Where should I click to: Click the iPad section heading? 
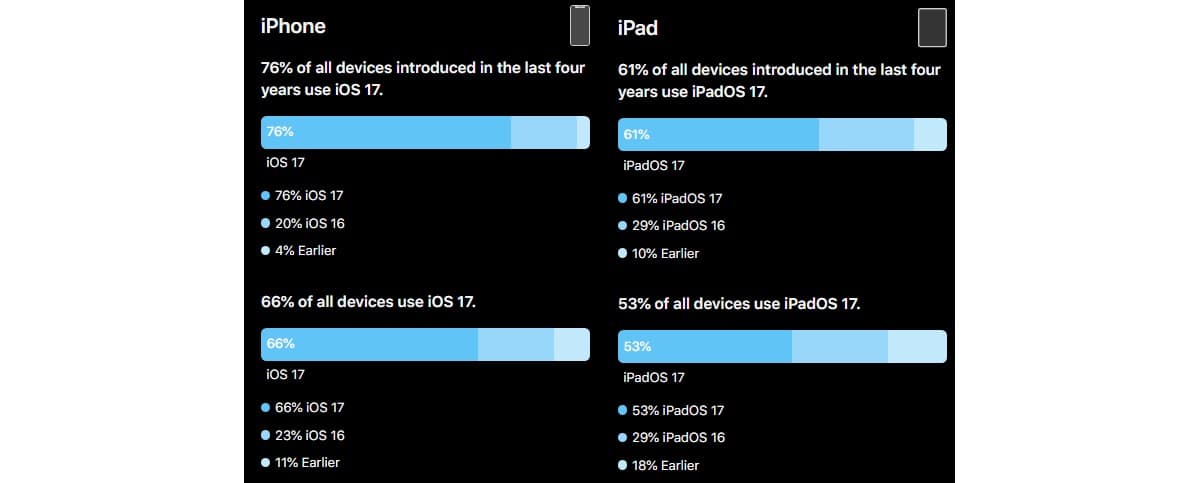click(x=638, y=28)
